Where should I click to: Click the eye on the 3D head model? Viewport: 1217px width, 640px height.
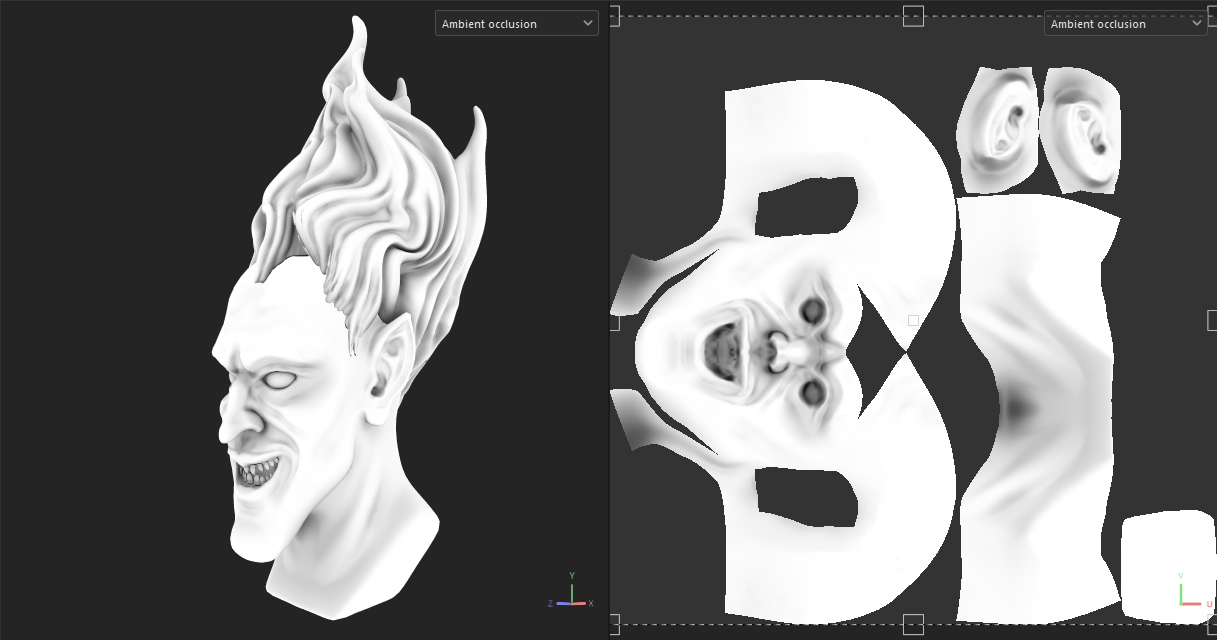(x=278, y=380)
